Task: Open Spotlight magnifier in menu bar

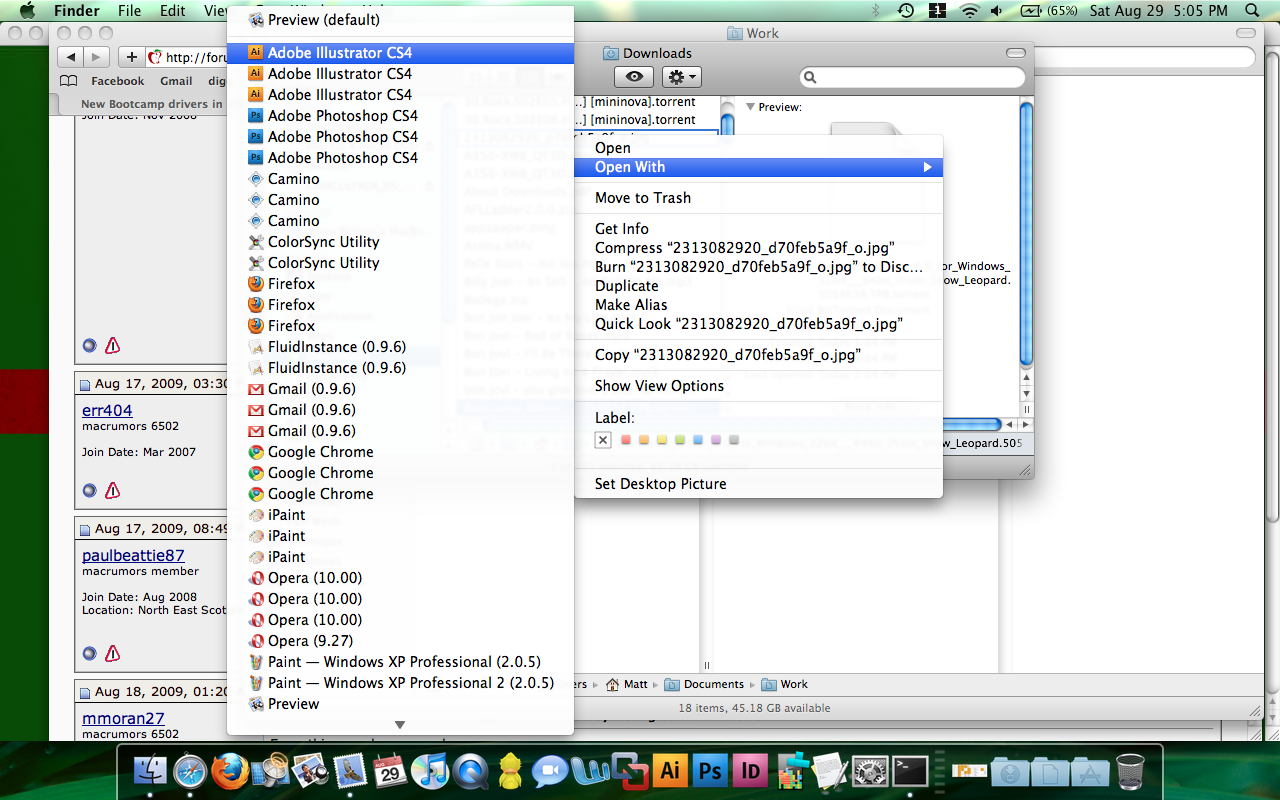Action: [1253, 11]
